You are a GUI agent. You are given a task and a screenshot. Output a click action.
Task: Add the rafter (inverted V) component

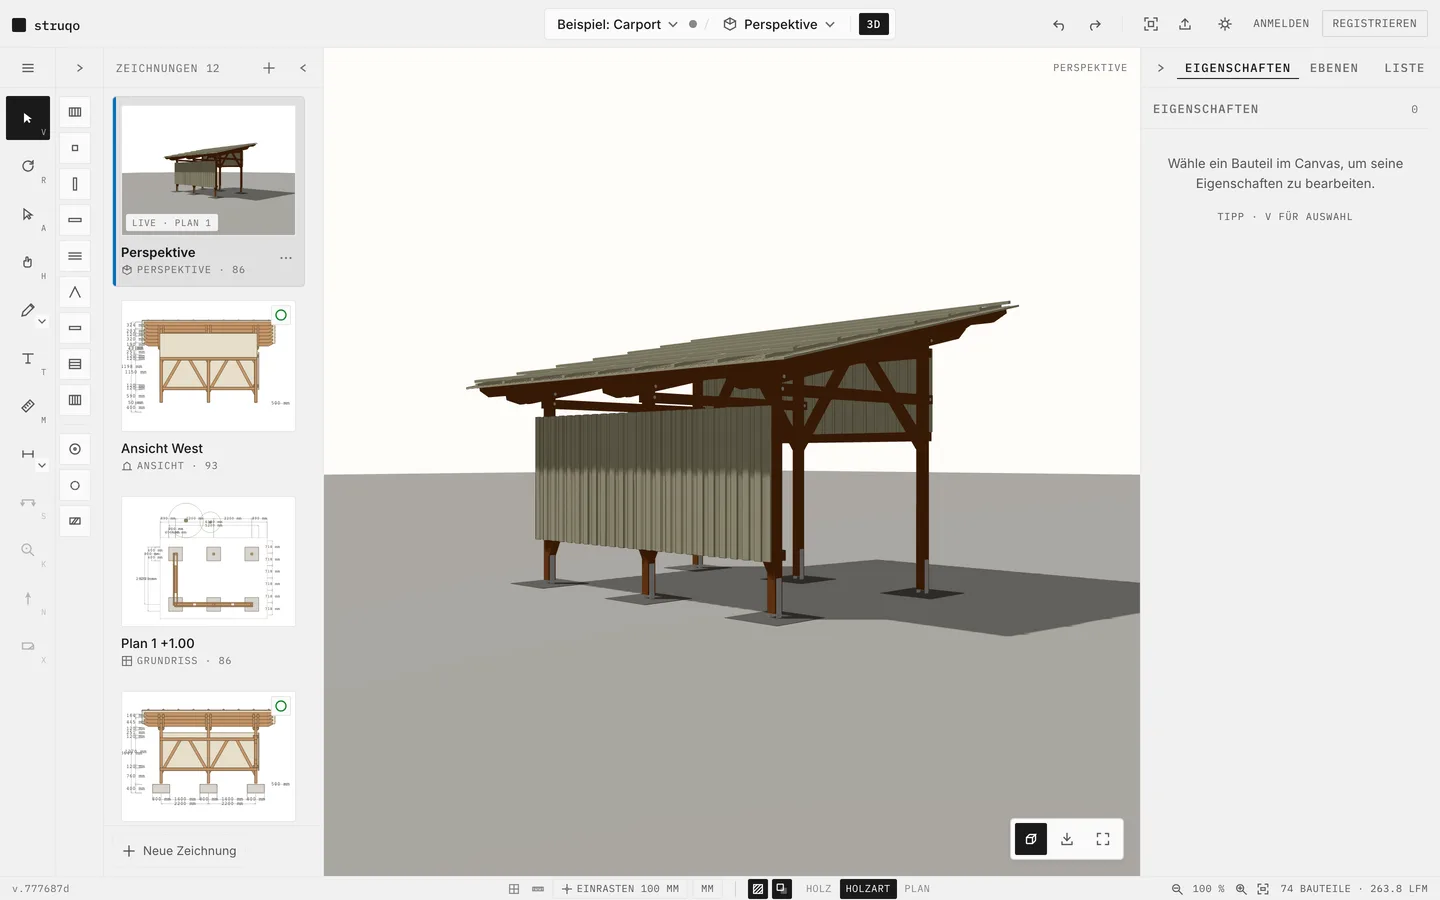(x=75, y=292)
